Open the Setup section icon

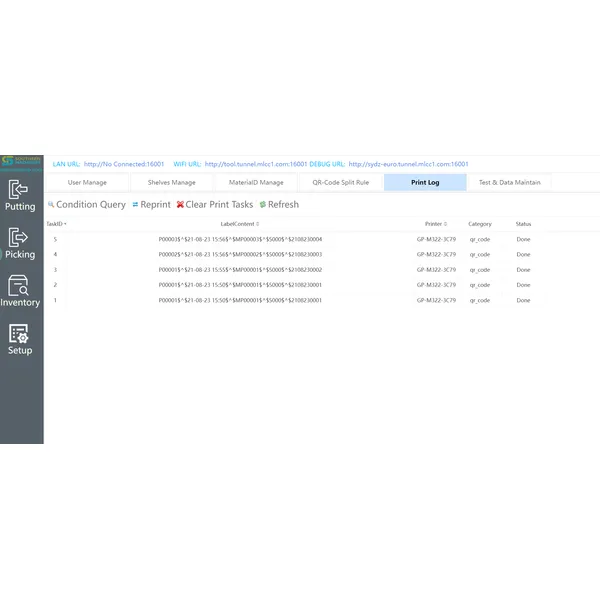(18, 334)
